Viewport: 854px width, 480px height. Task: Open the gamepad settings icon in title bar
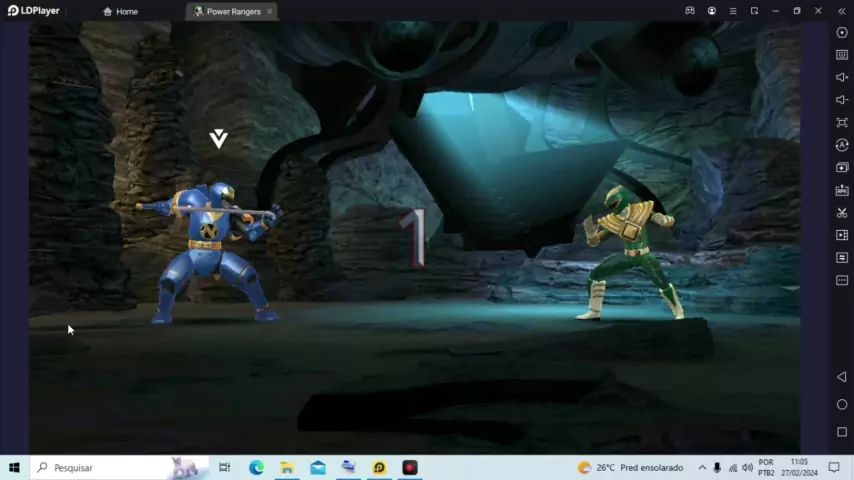pyautogui.click(x=690, y=11)
